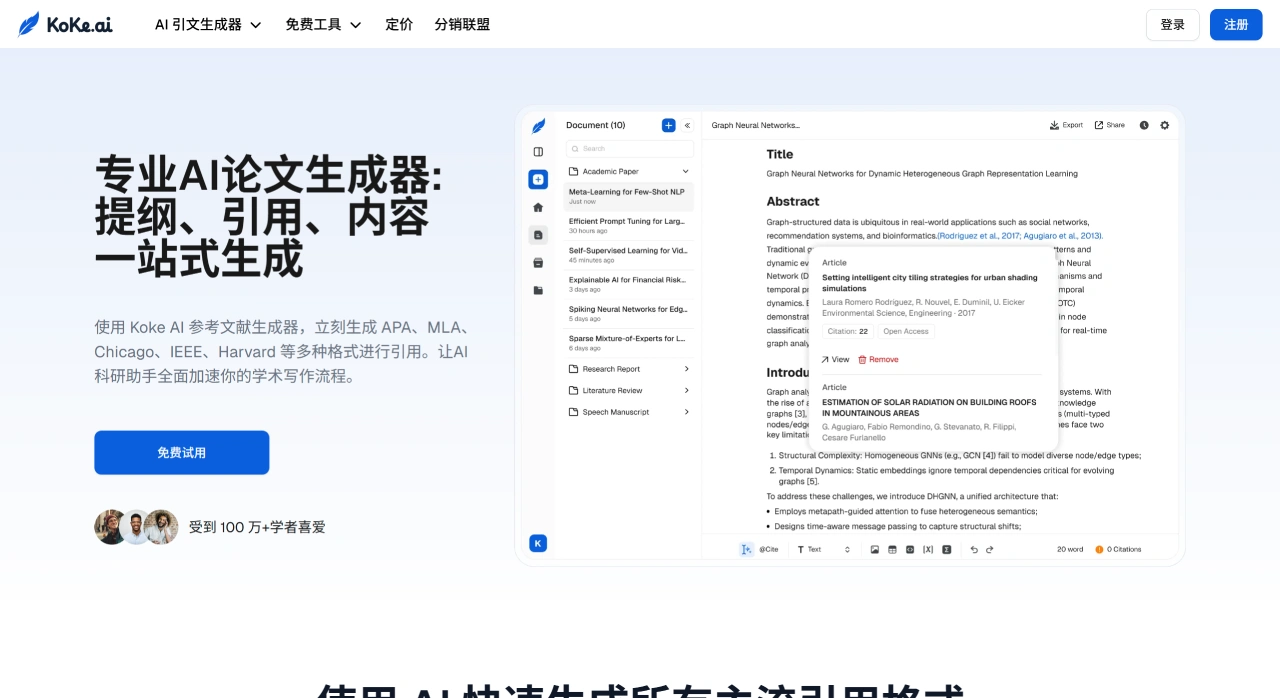Expand the 免费工具 dropdown menu

coord(323,24)
